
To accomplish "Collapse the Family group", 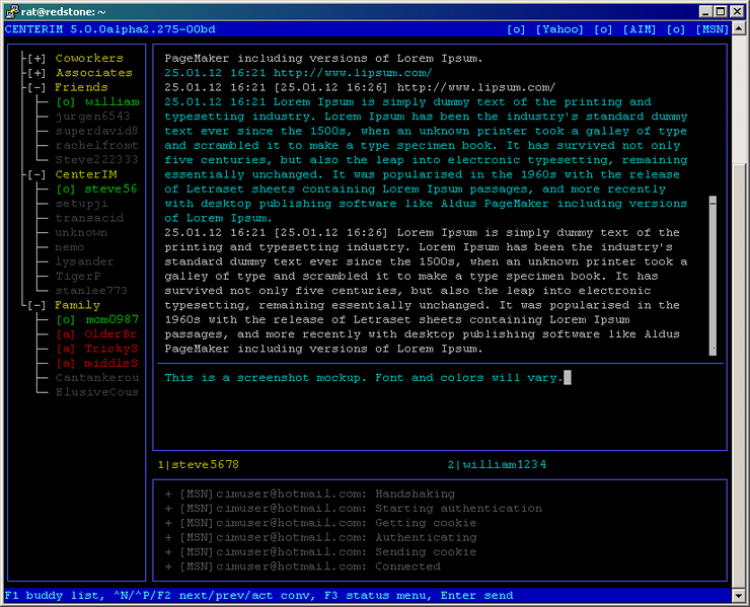I will pyautogui.click(x=36, y=305).
